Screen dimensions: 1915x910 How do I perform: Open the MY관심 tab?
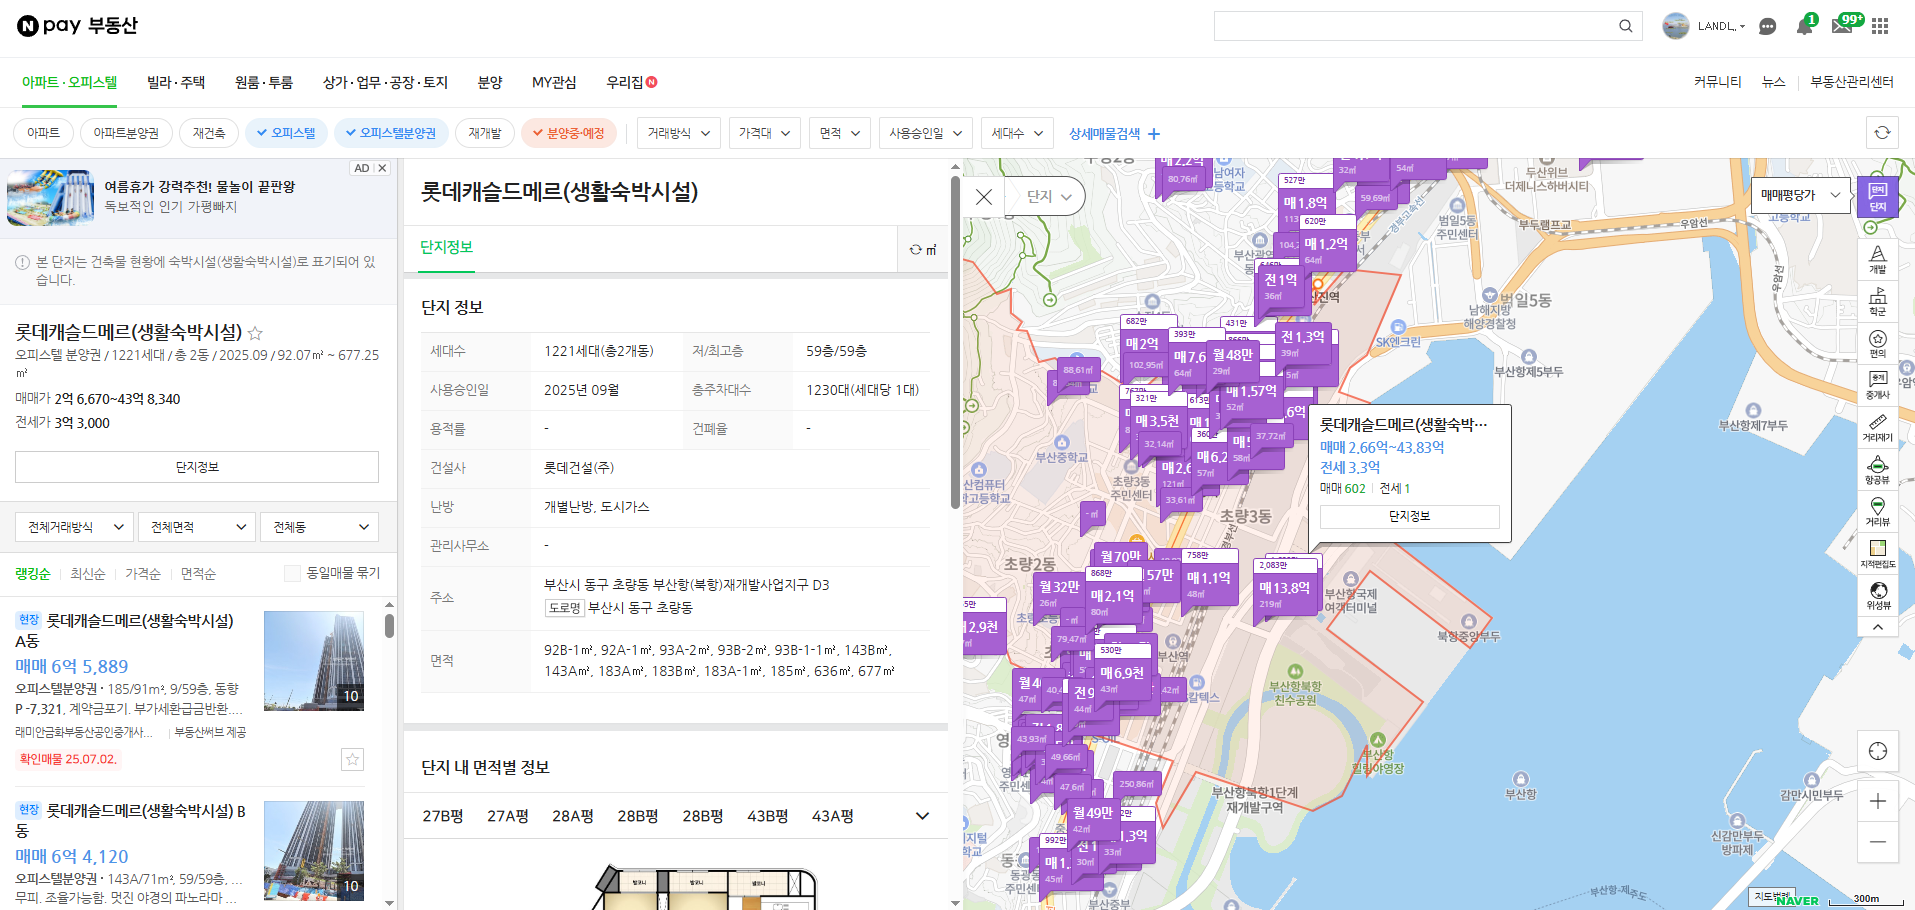coord(554,82)
